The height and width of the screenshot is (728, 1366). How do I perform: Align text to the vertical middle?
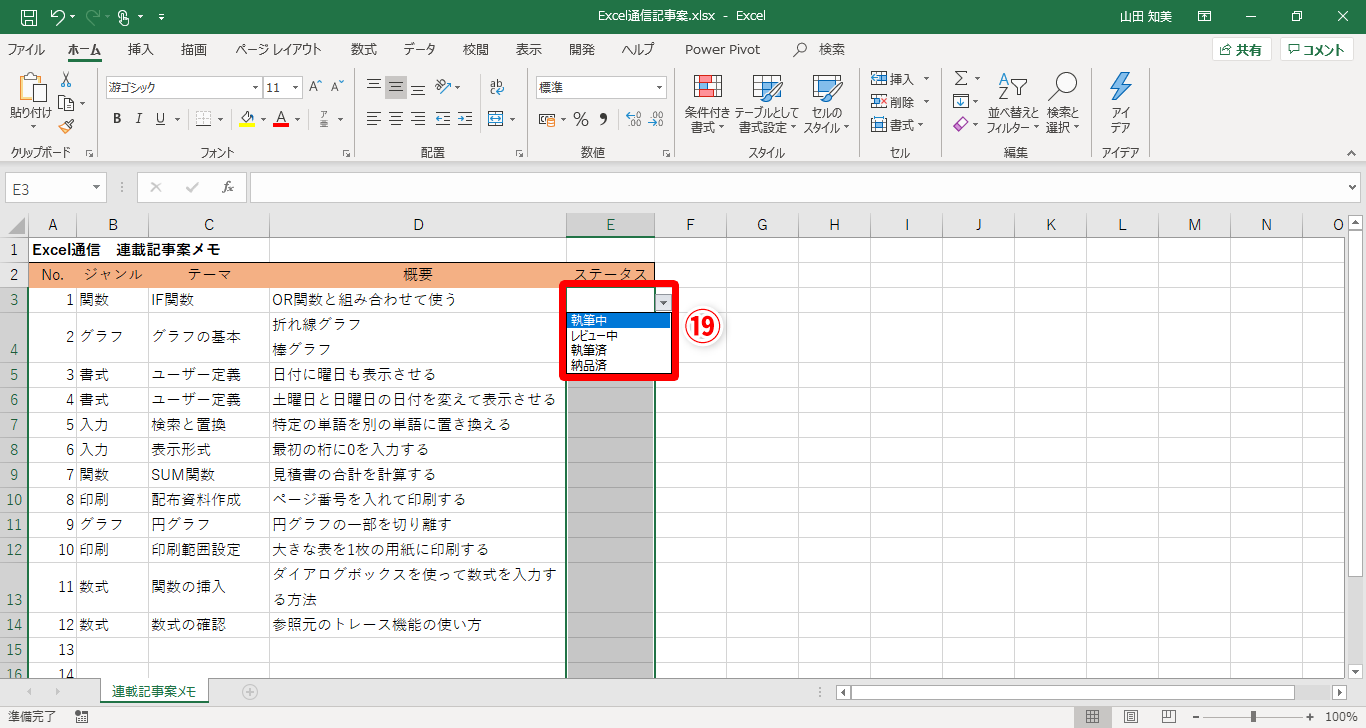coord(396,87)
